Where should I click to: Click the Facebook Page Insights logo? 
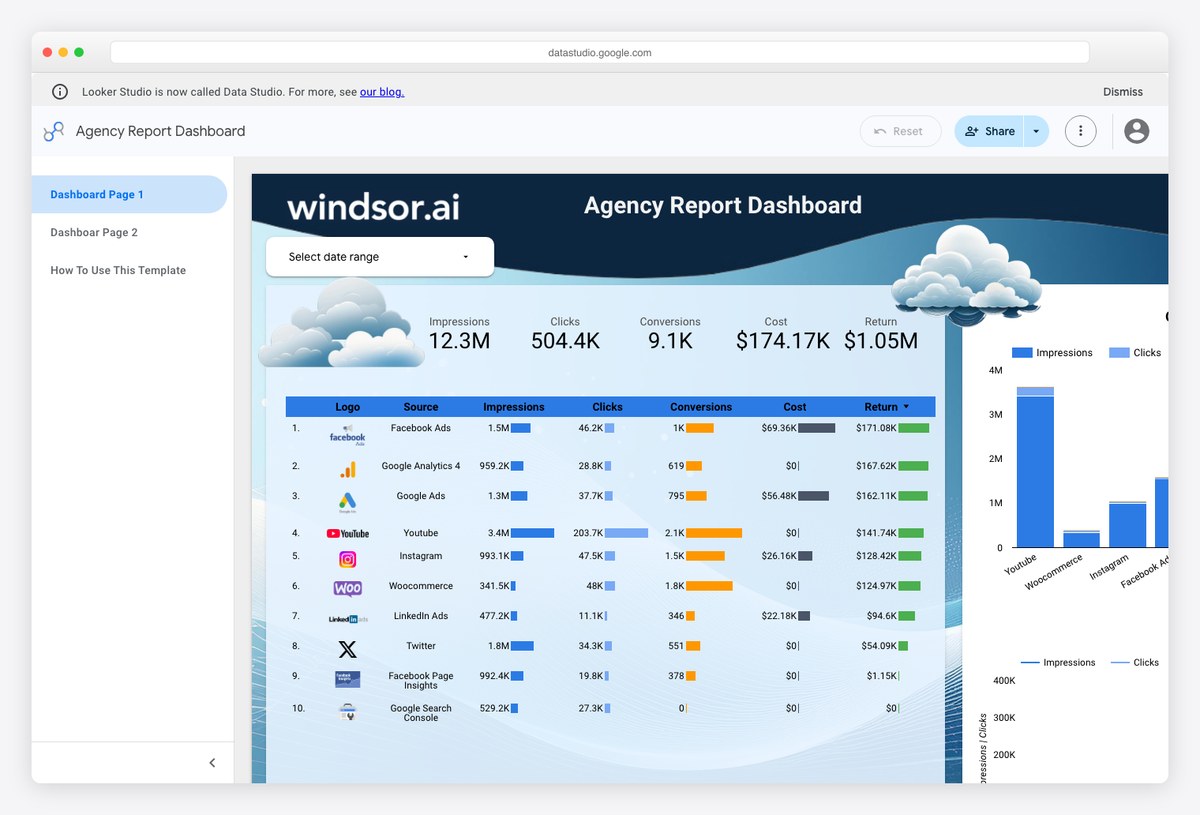click(347, 679)
